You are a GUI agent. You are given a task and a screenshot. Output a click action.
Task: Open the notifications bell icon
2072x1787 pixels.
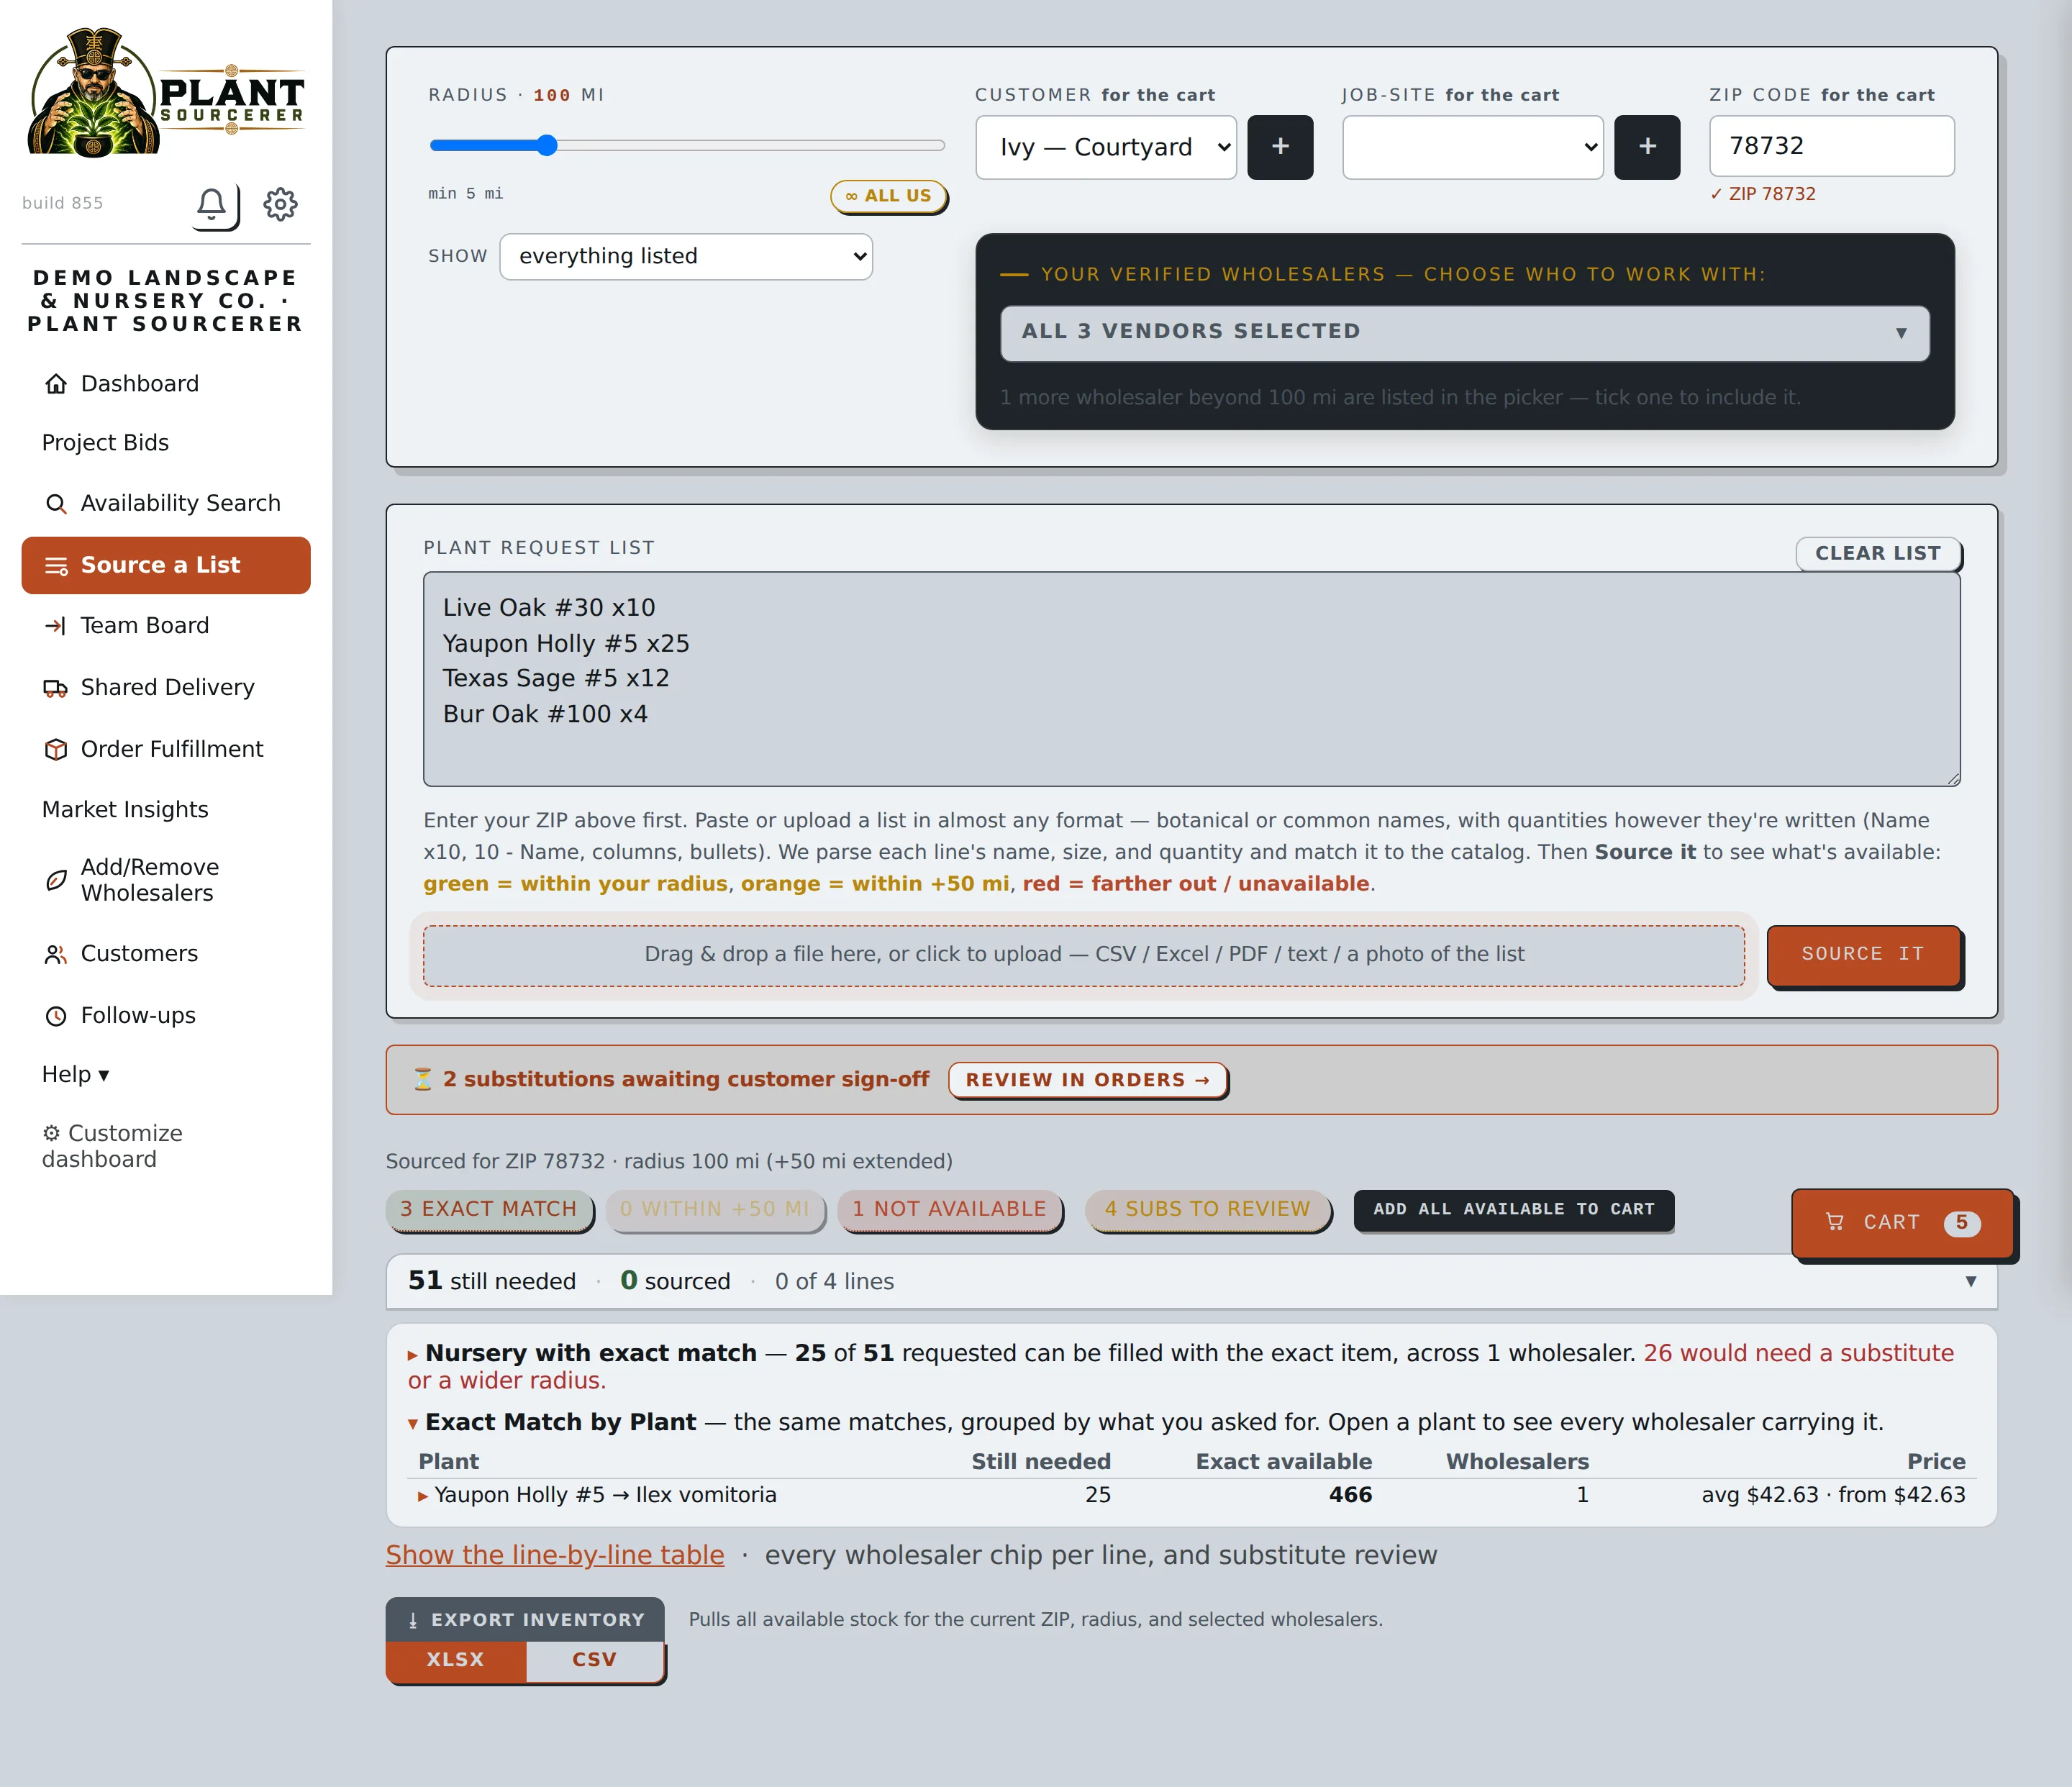click(212, 204)
